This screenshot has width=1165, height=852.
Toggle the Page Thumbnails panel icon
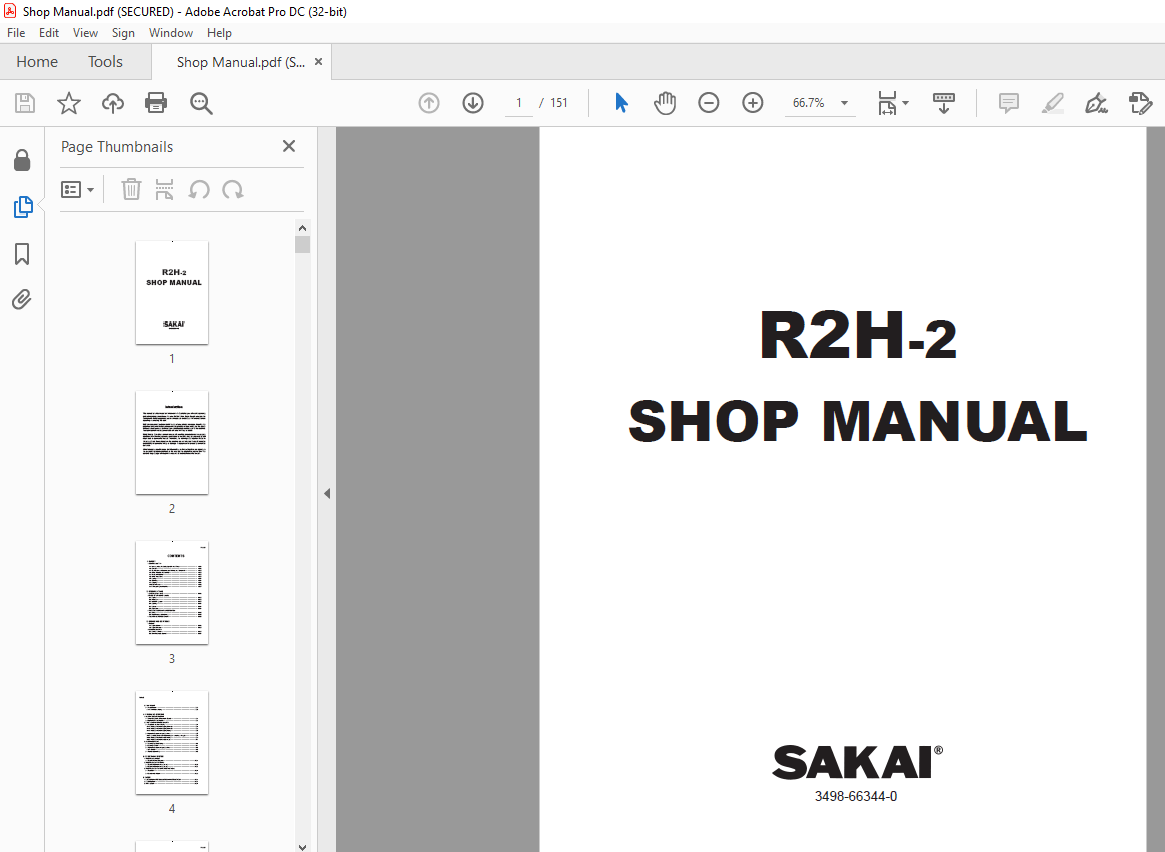(23, 207)
